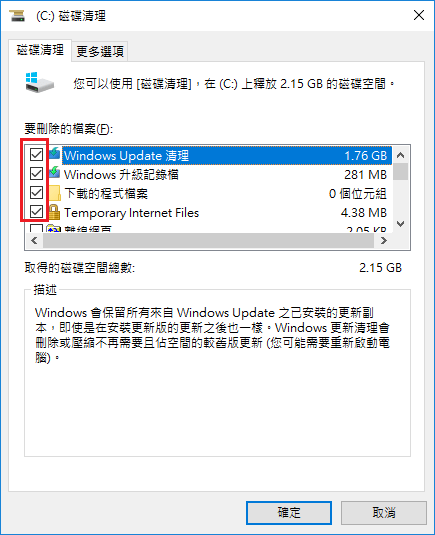Image resolution: width=435 pixels, height=535 pixels.
Task: Click the file list scroll down arrow
Action: [401, 224]
